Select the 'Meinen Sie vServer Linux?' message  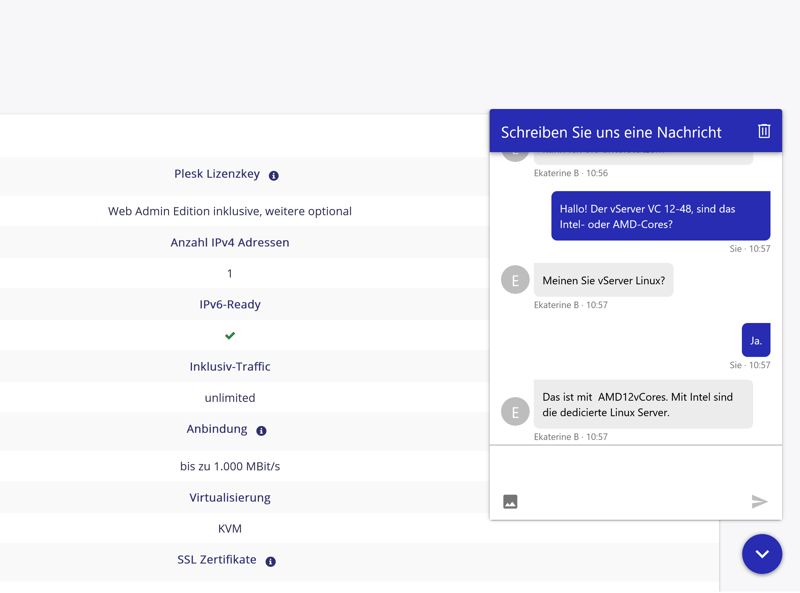603,281
